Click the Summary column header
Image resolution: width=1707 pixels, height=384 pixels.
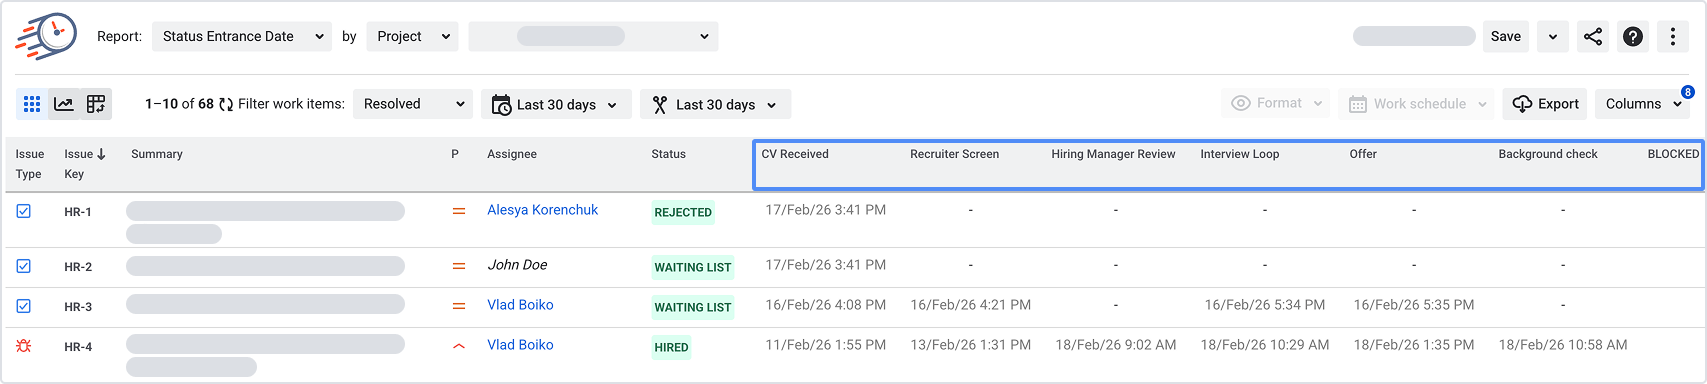point(157,154)
